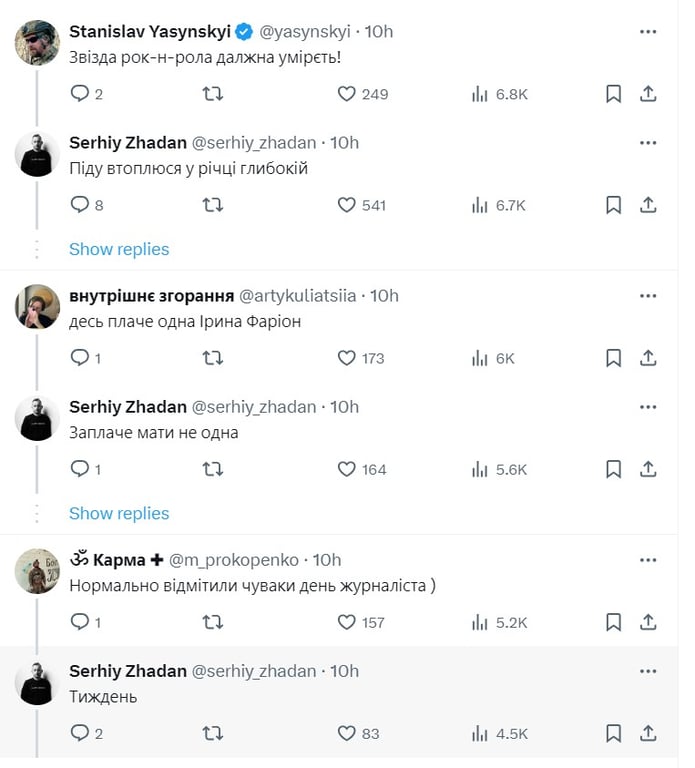Retweet Stanislav Yasynskyi's post
Screen dimensions: 695x768
click(x=213, y=94)
